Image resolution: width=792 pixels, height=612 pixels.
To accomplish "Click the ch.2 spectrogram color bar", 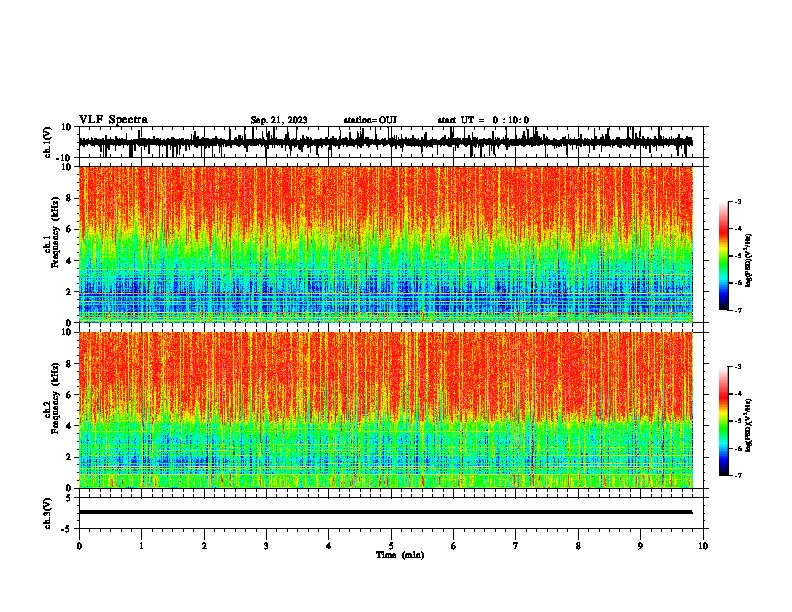I will pos(723,421).
